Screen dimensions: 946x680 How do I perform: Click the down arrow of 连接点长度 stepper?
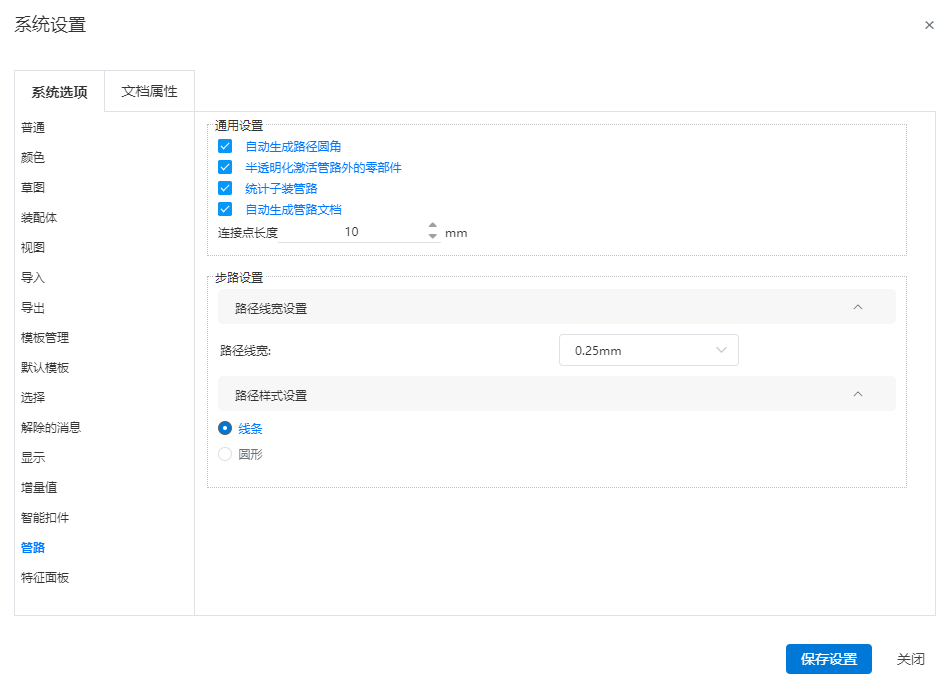433,237
